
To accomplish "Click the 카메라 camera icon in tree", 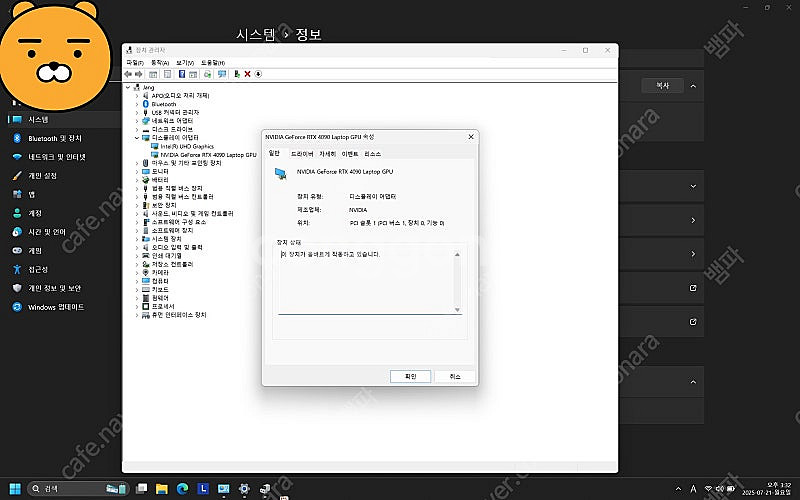I will (x=145, y=272).
